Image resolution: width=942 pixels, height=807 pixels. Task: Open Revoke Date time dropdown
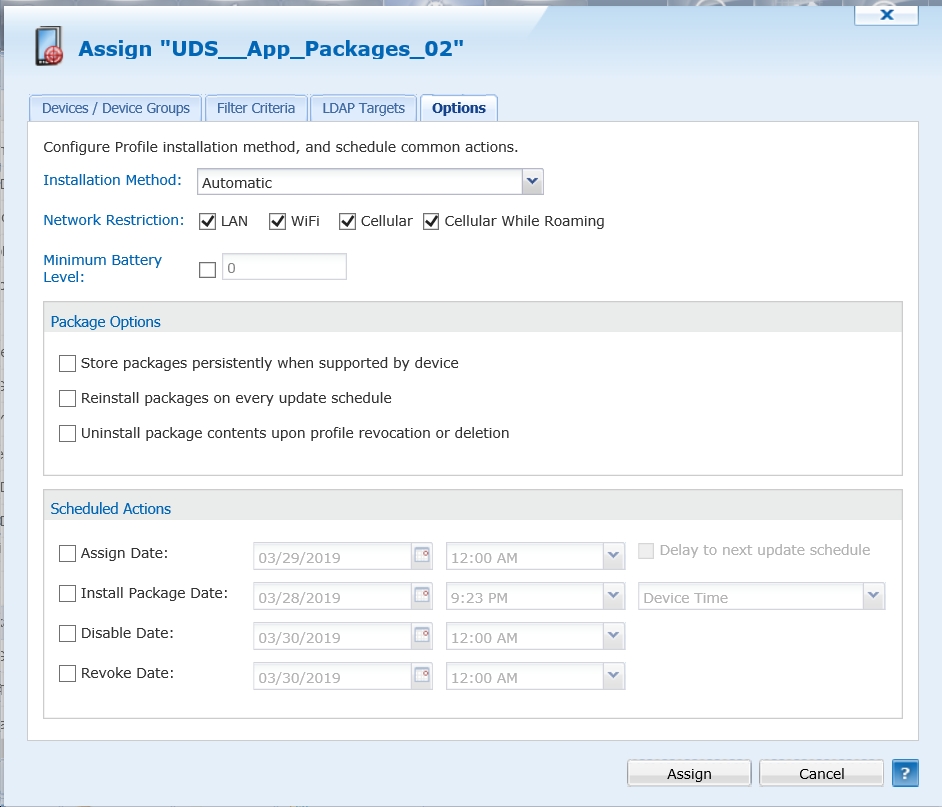tap(613, 676)
